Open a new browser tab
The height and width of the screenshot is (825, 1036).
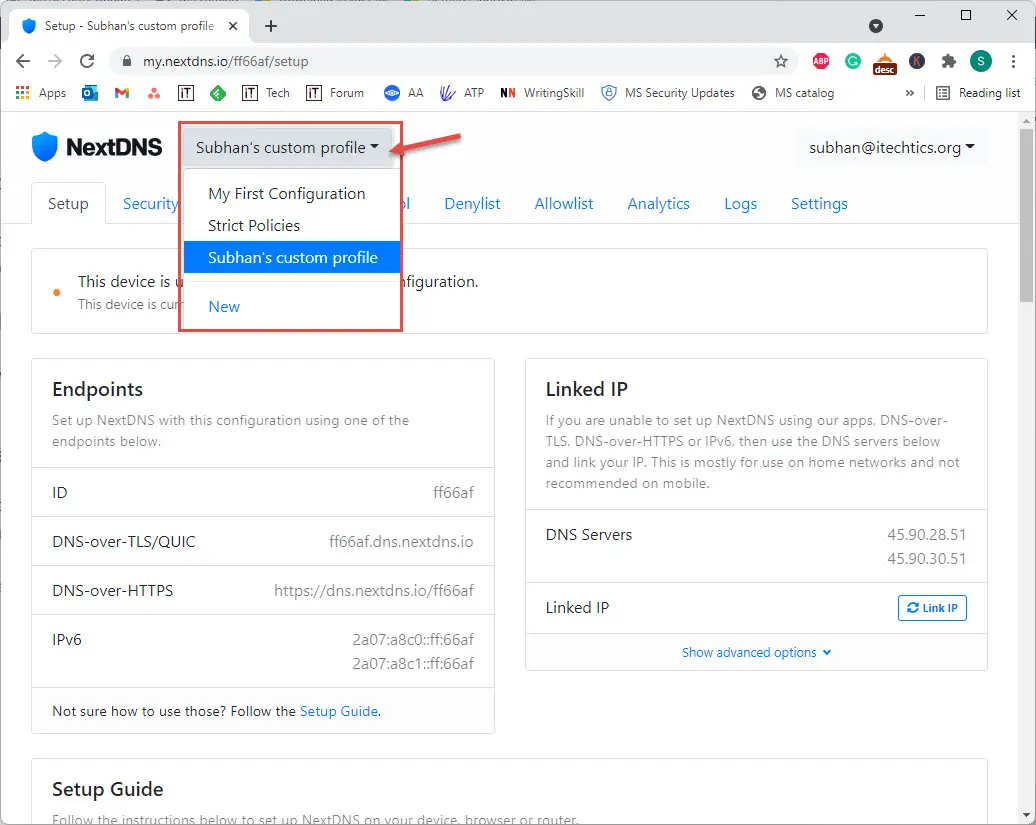pos(271,26)
